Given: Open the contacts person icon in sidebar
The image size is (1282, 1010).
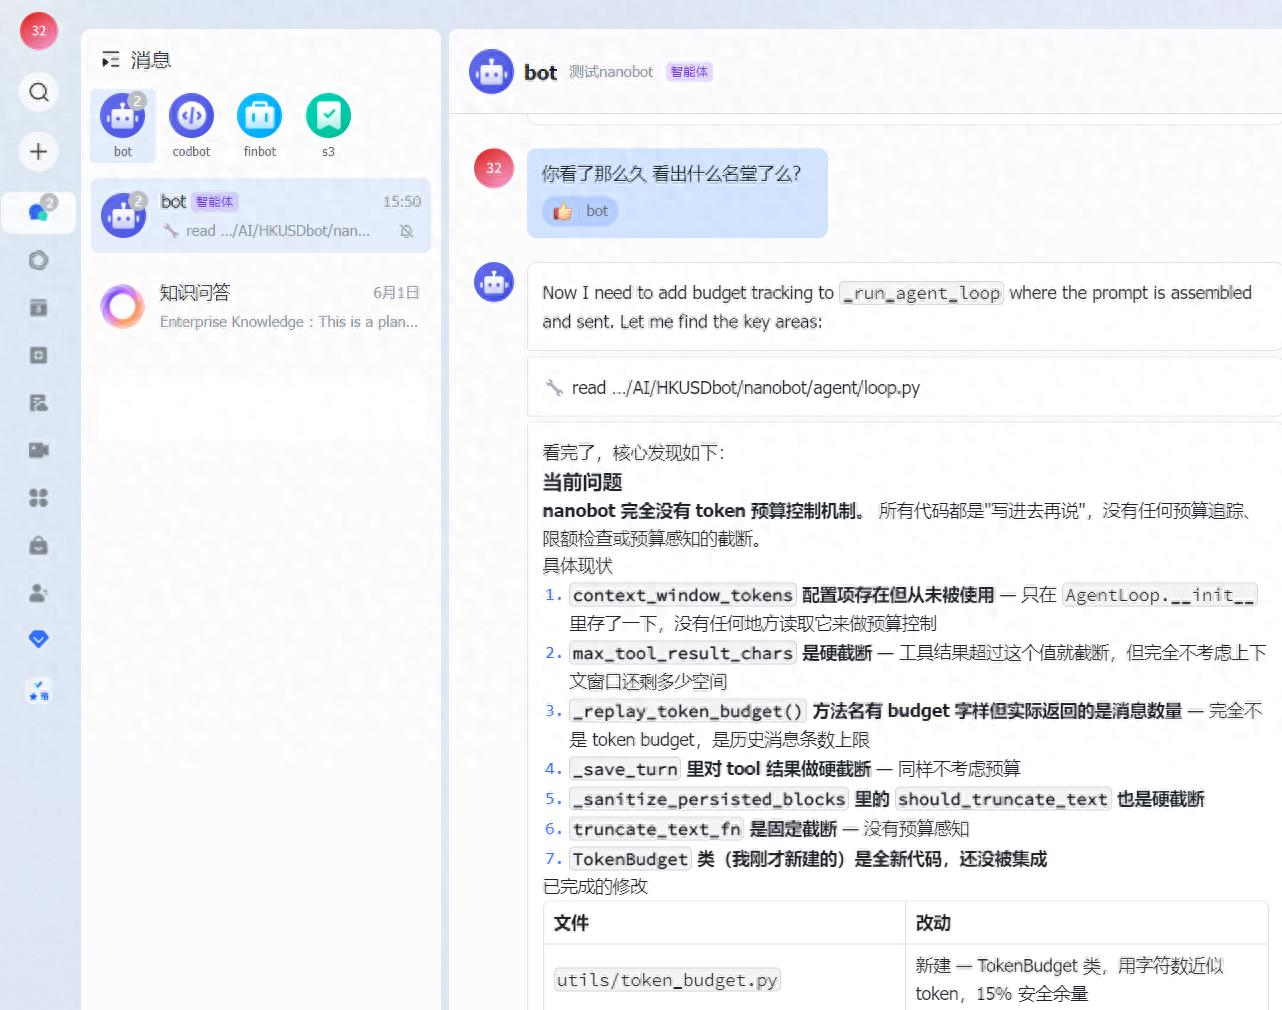Looking at the screenshot, I should point(39,592).
